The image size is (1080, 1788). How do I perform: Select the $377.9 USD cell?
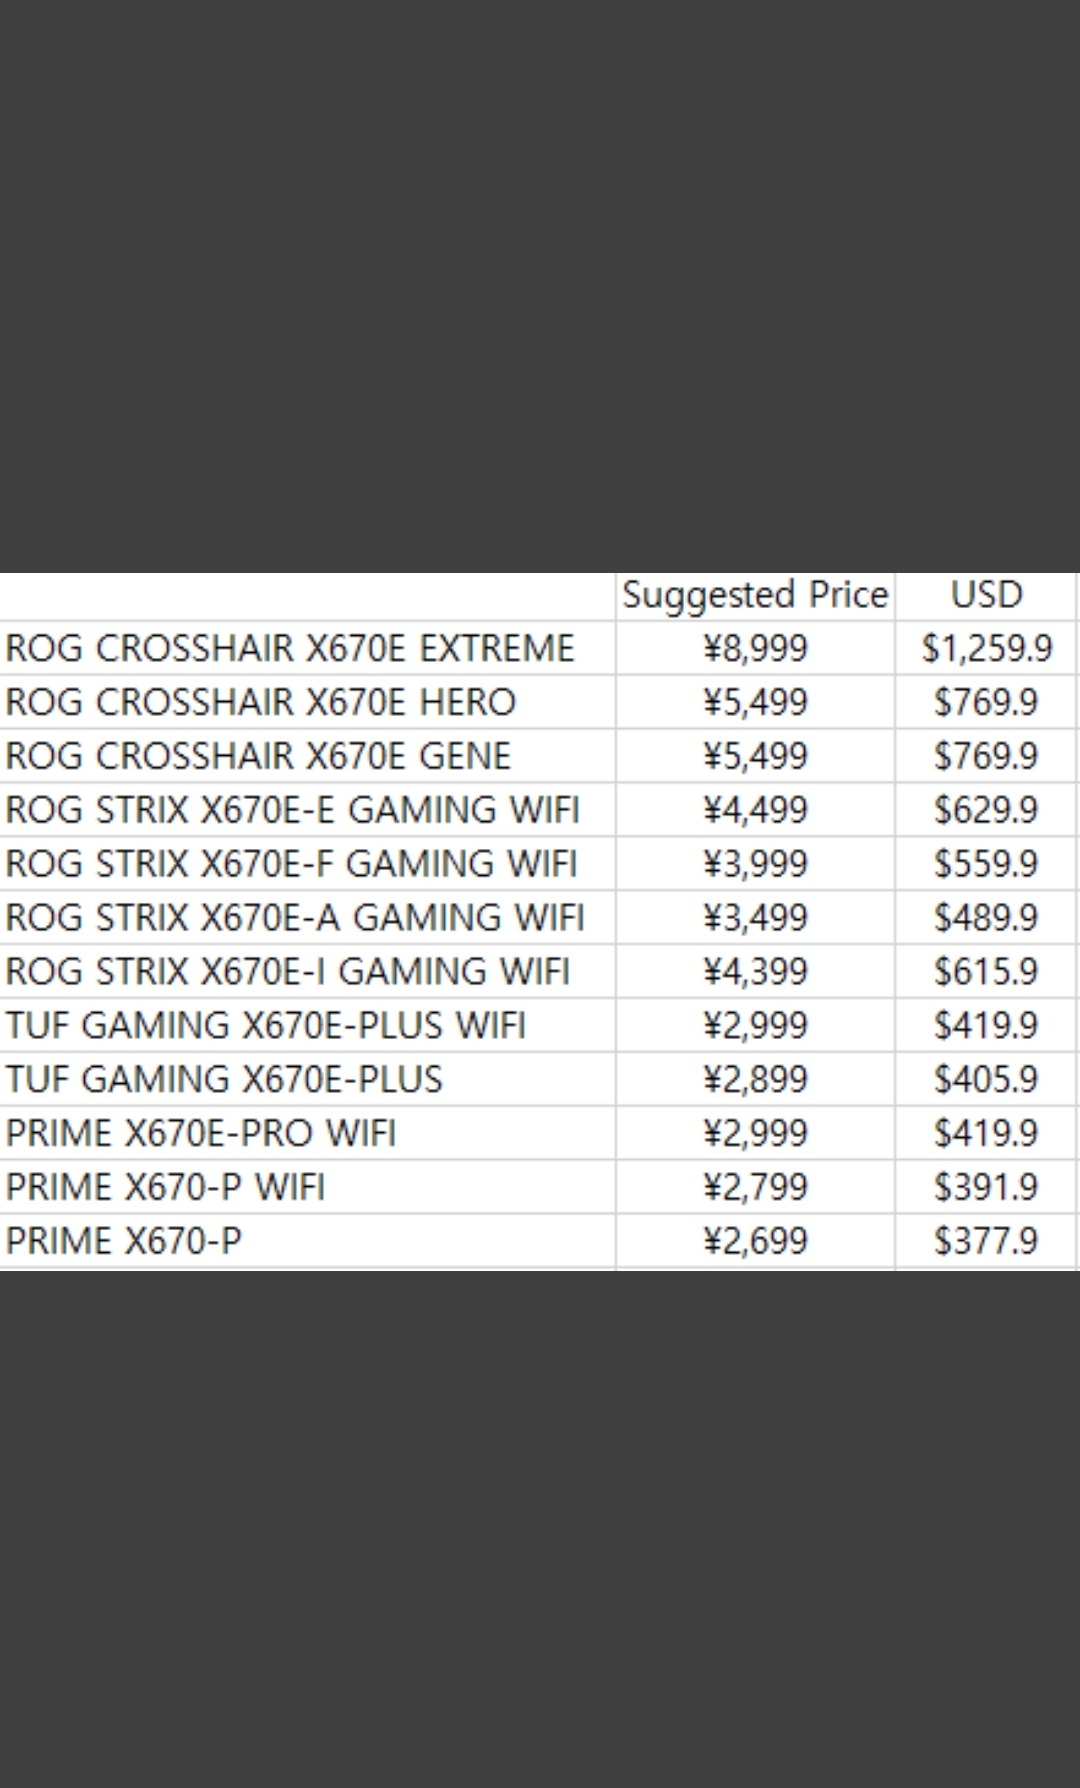click(986, 1242)
